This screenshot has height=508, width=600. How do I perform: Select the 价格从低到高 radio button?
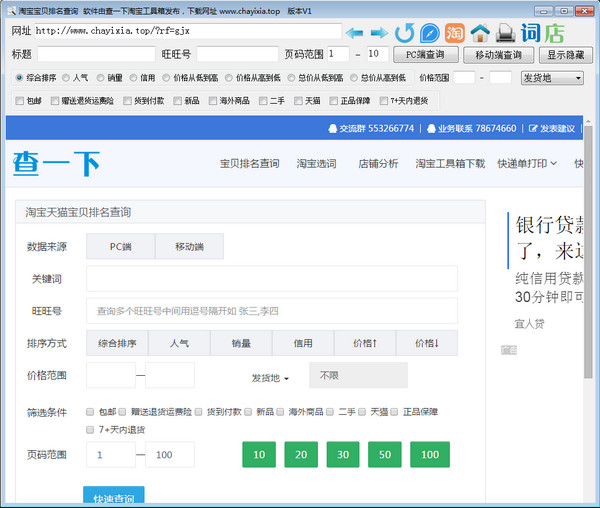pos(166,78)
